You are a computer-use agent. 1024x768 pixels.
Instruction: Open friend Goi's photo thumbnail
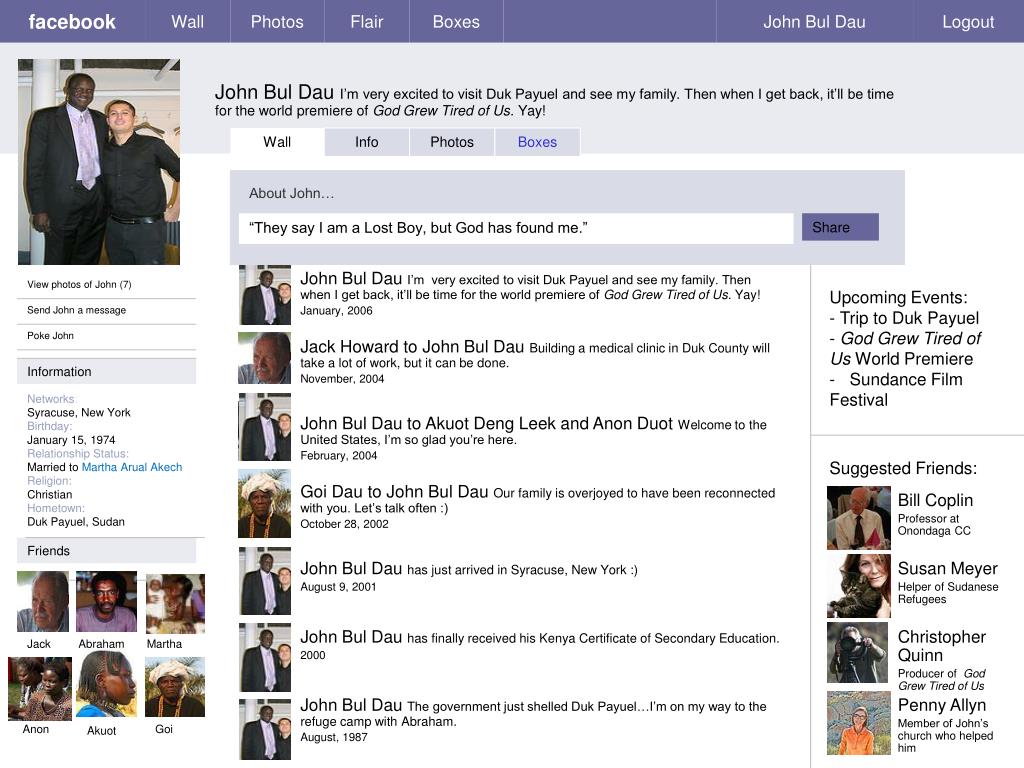click(x=174, y=687)
